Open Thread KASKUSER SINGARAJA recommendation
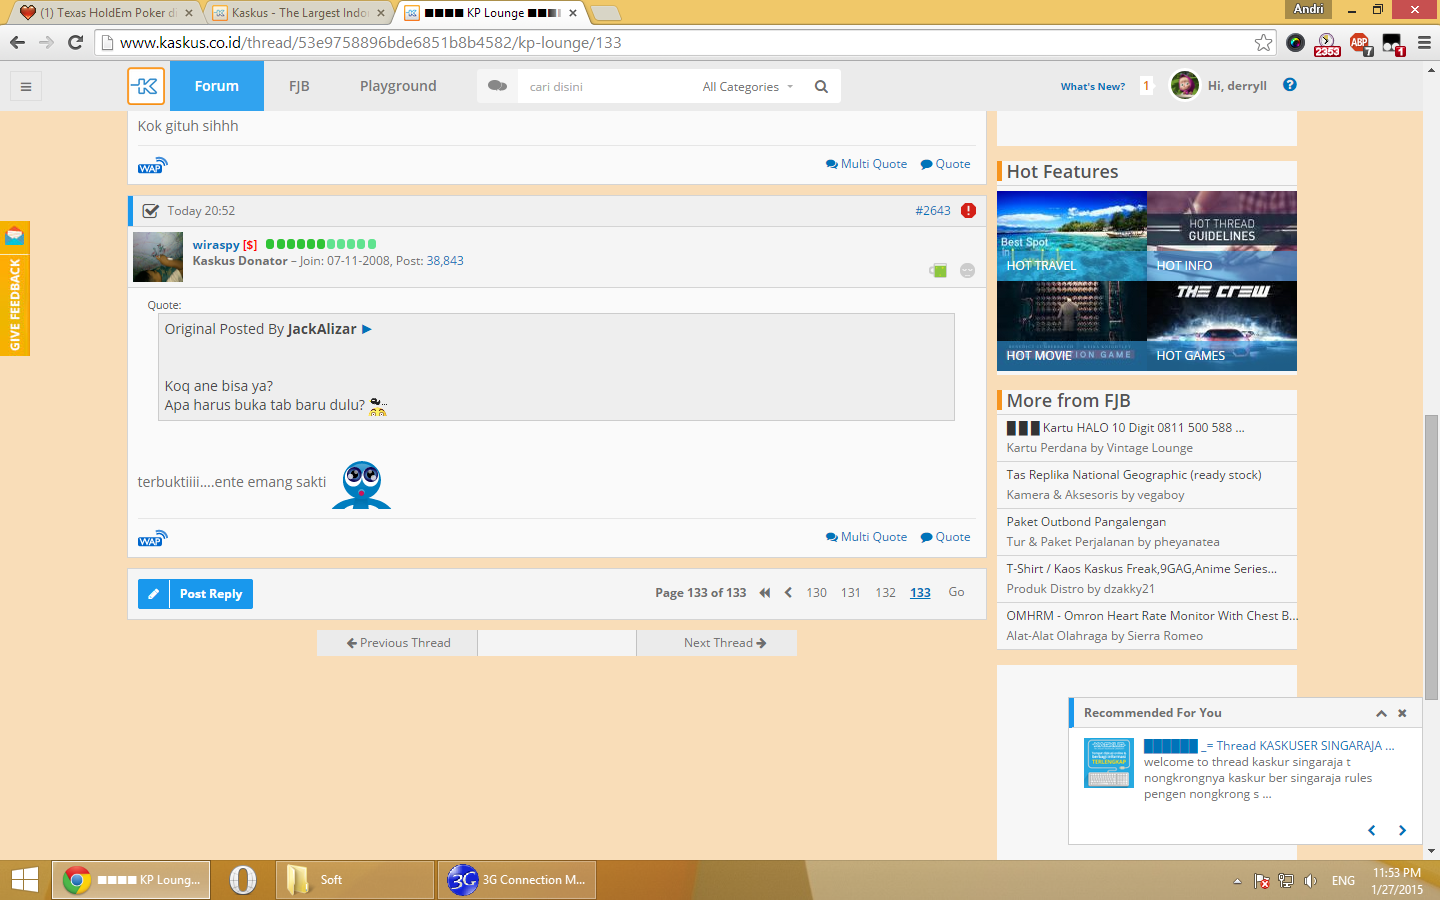 (x=1269, y=746)
